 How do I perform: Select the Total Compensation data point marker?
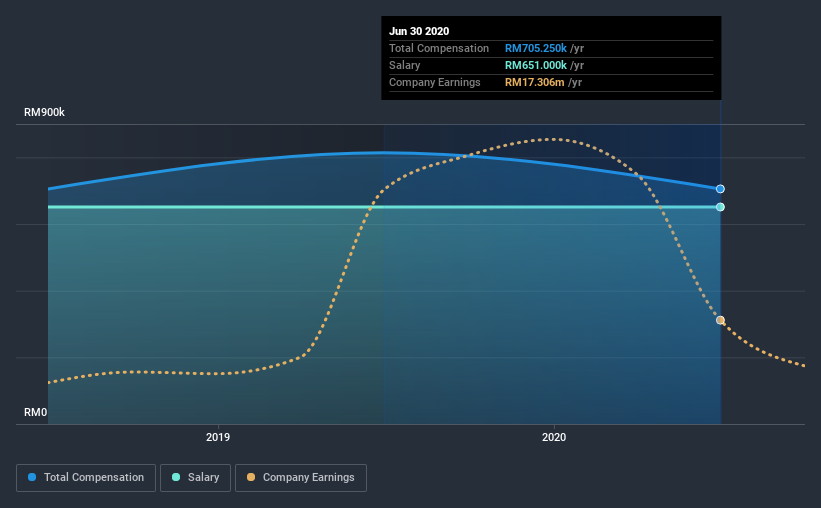pyautogui.click(x=720, y=189)
